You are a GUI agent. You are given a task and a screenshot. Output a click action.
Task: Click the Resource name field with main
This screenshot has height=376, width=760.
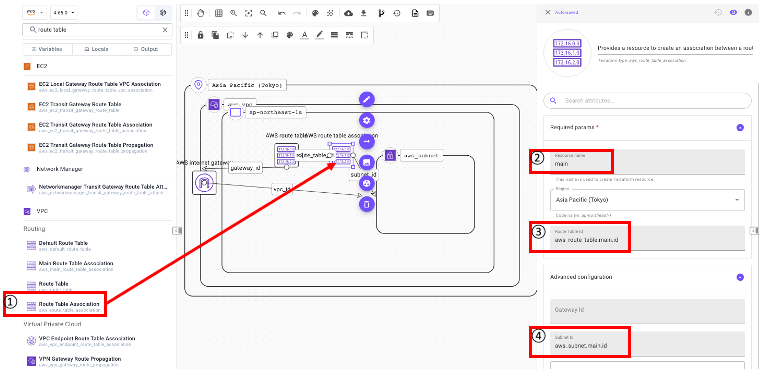tap(647, 162)
